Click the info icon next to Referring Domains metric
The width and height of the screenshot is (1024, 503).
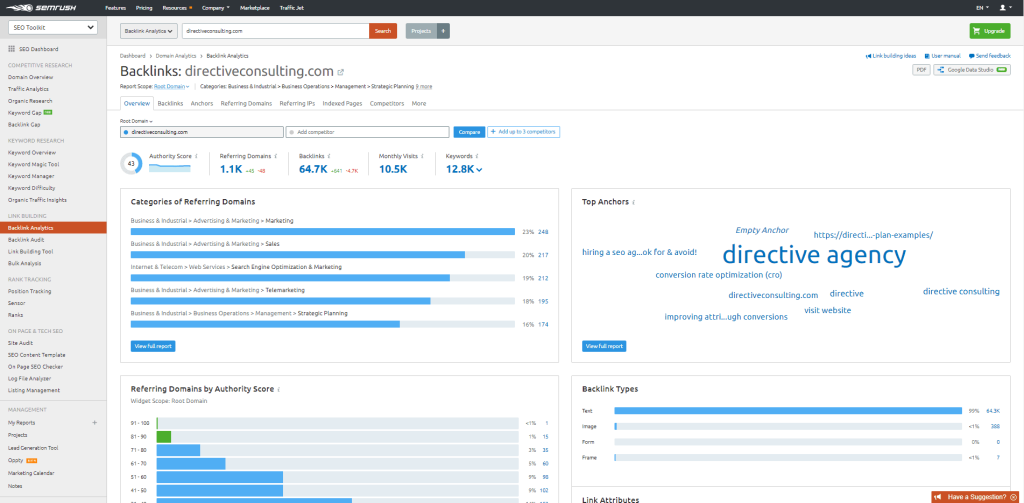tap(276, 157)
